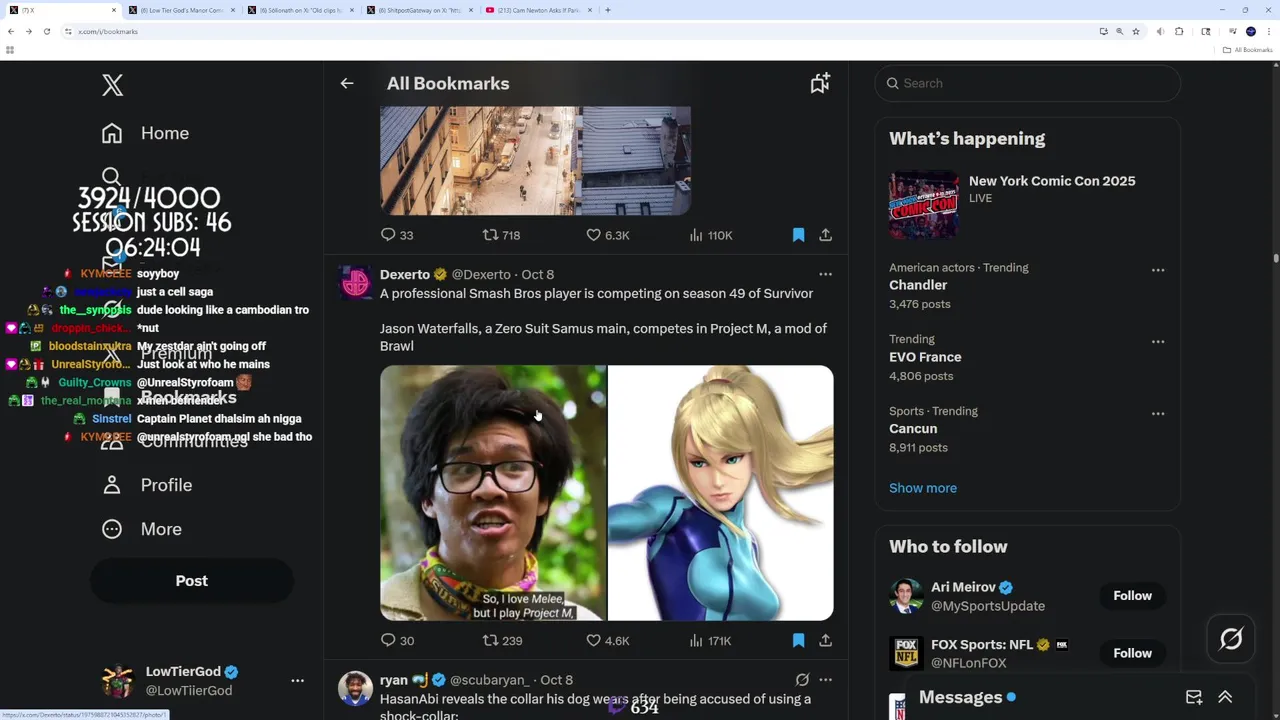This screenshot has width=1280, height=720.
Task: Click Grok icon on ryan's post
Action: pos(802,680)
